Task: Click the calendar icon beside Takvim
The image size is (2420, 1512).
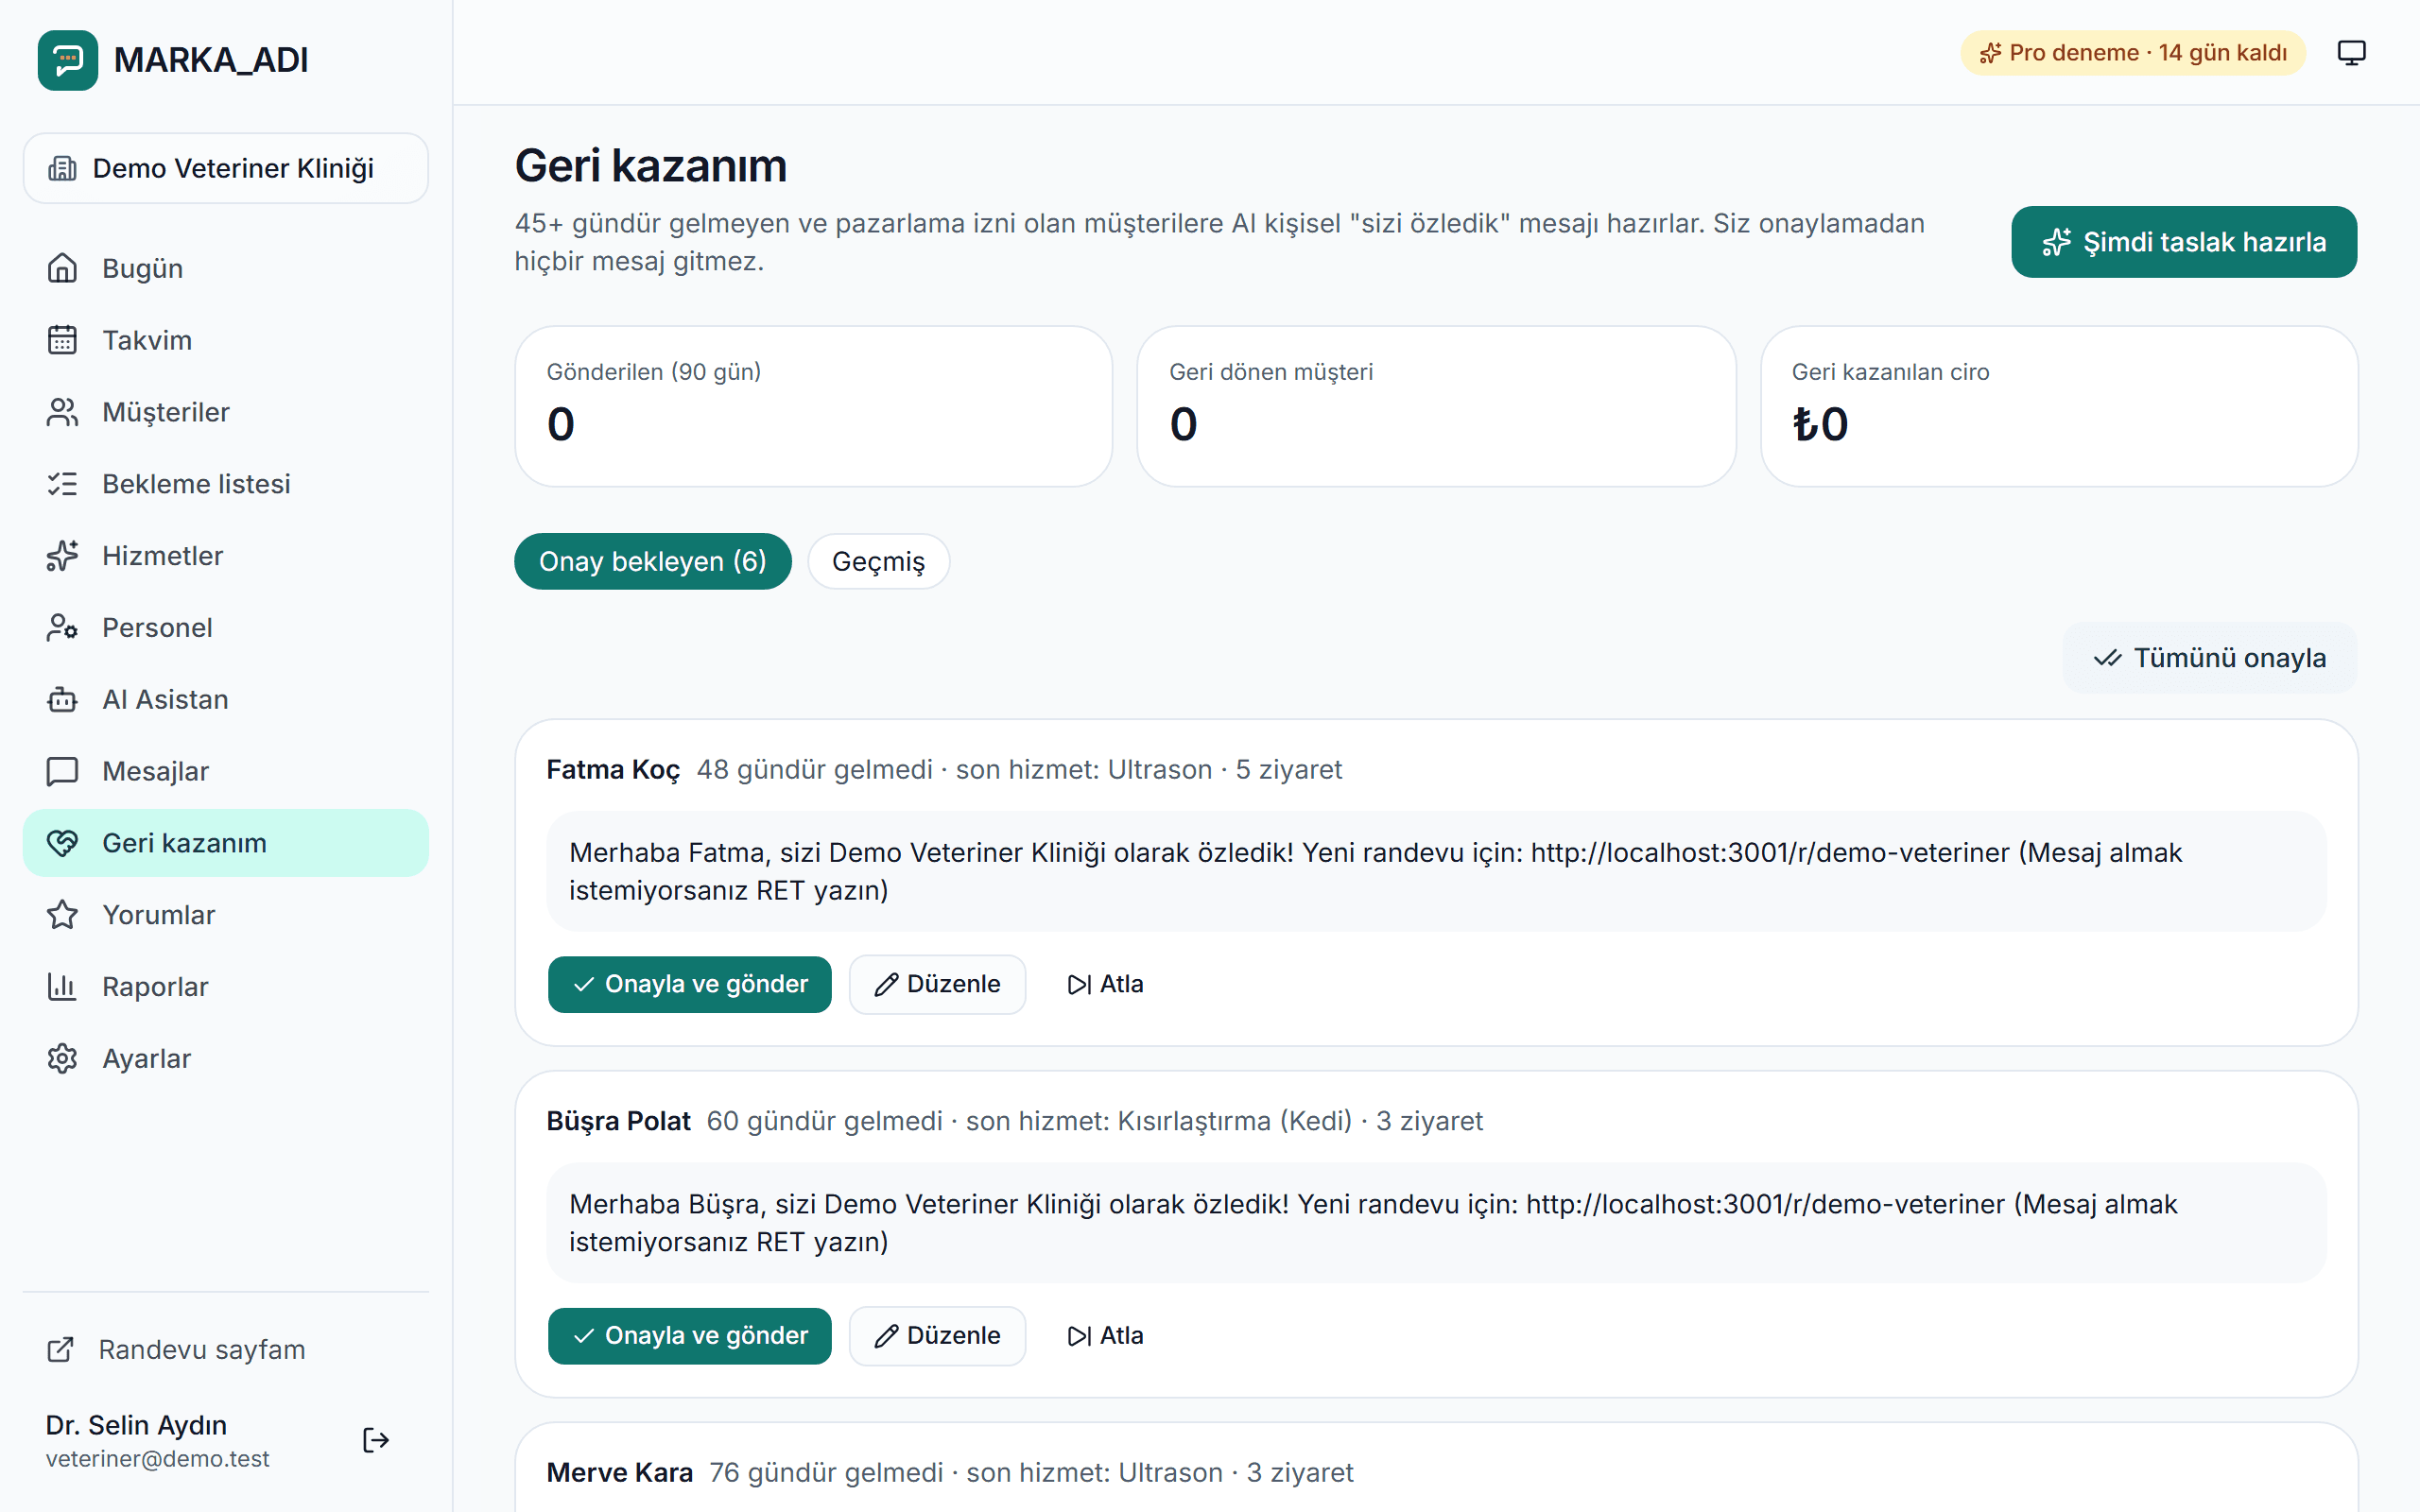Action: [62, 340]
